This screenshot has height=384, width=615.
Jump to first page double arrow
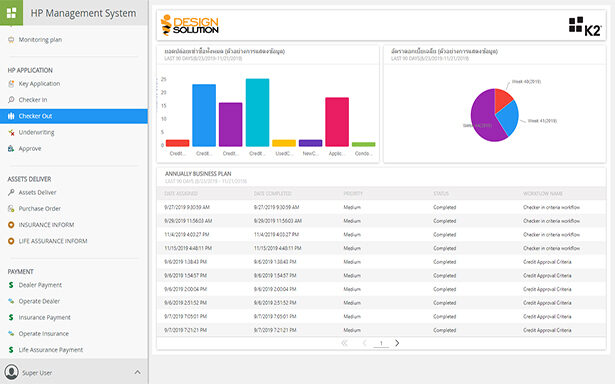point(344,343)
